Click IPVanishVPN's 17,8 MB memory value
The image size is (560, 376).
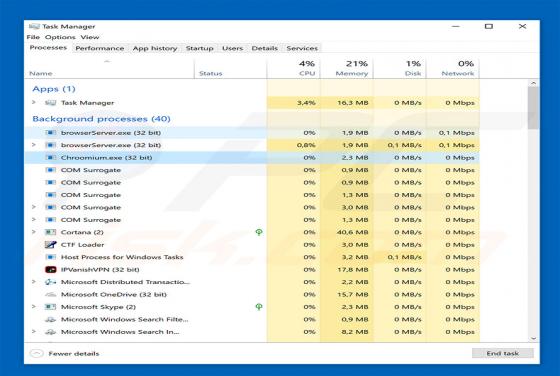tap(353, 270)
